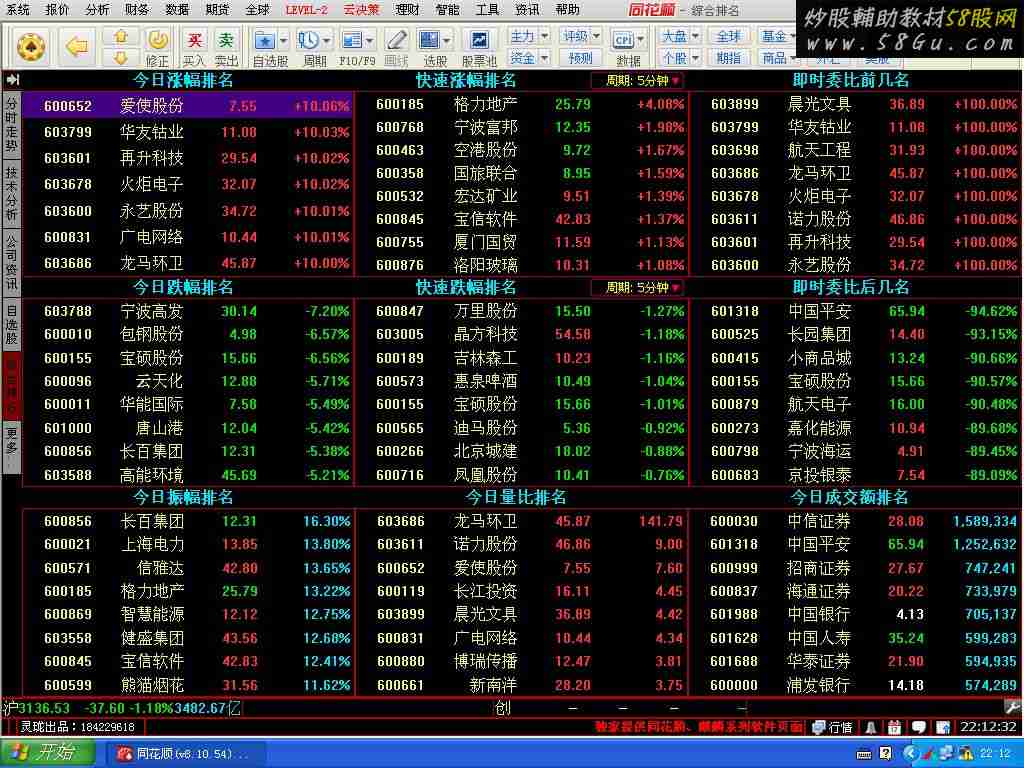Open the 系统 menu
1024x768 pixels.
[x=18, y=9]
